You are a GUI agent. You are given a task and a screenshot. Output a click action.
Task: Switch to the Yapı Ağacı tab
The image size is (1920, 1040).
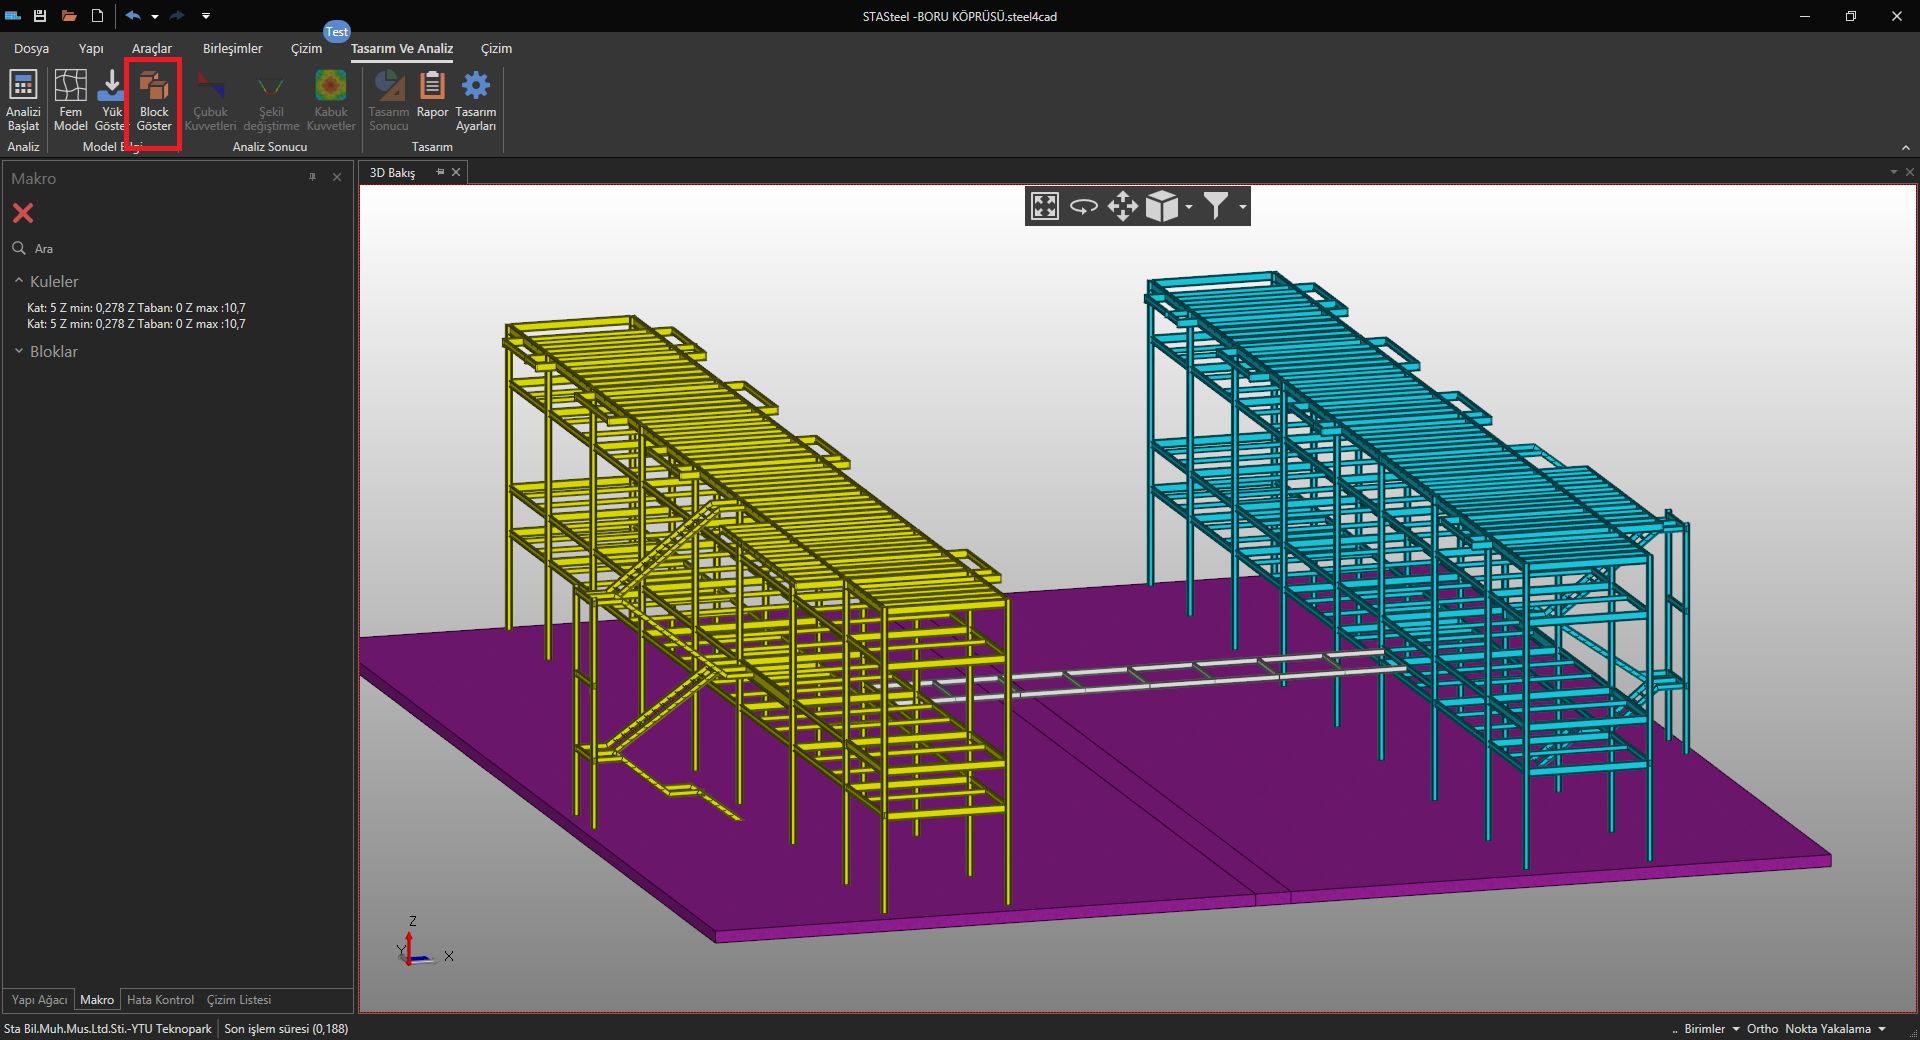[39, 1000]
